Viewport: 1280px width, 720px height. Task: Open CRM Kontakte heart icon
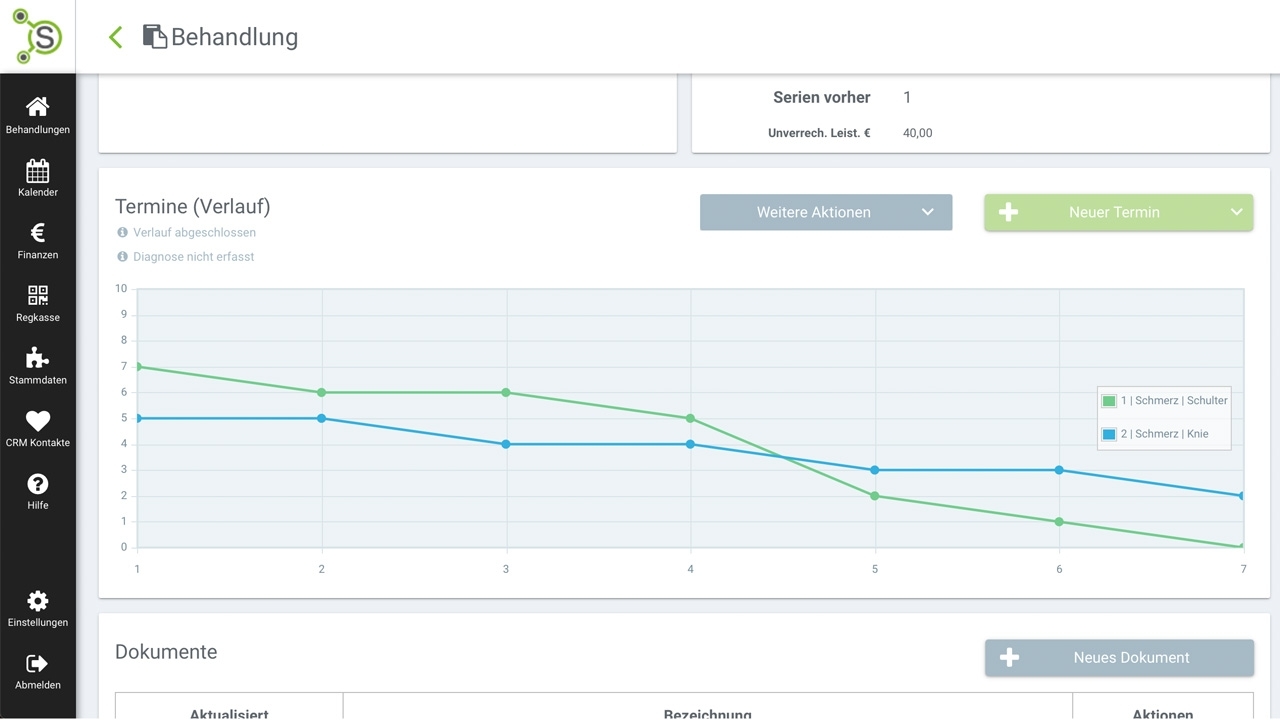pyautogui.click(x=37, y=421)
